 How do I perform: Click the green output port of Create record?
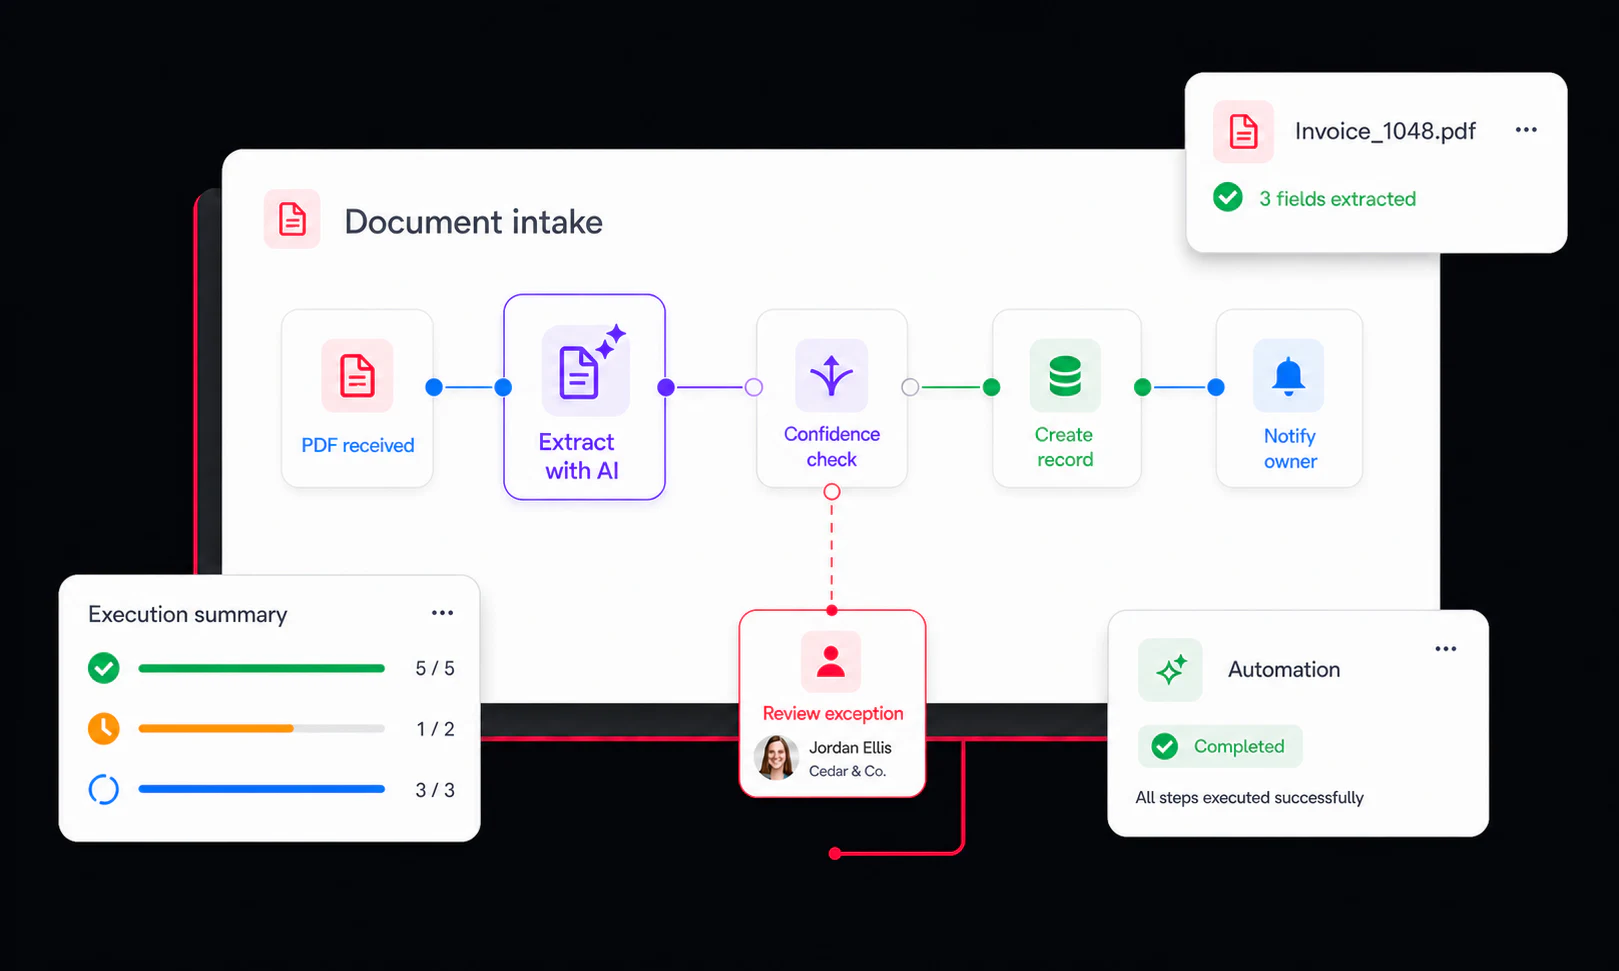[x=1142, y=387]
